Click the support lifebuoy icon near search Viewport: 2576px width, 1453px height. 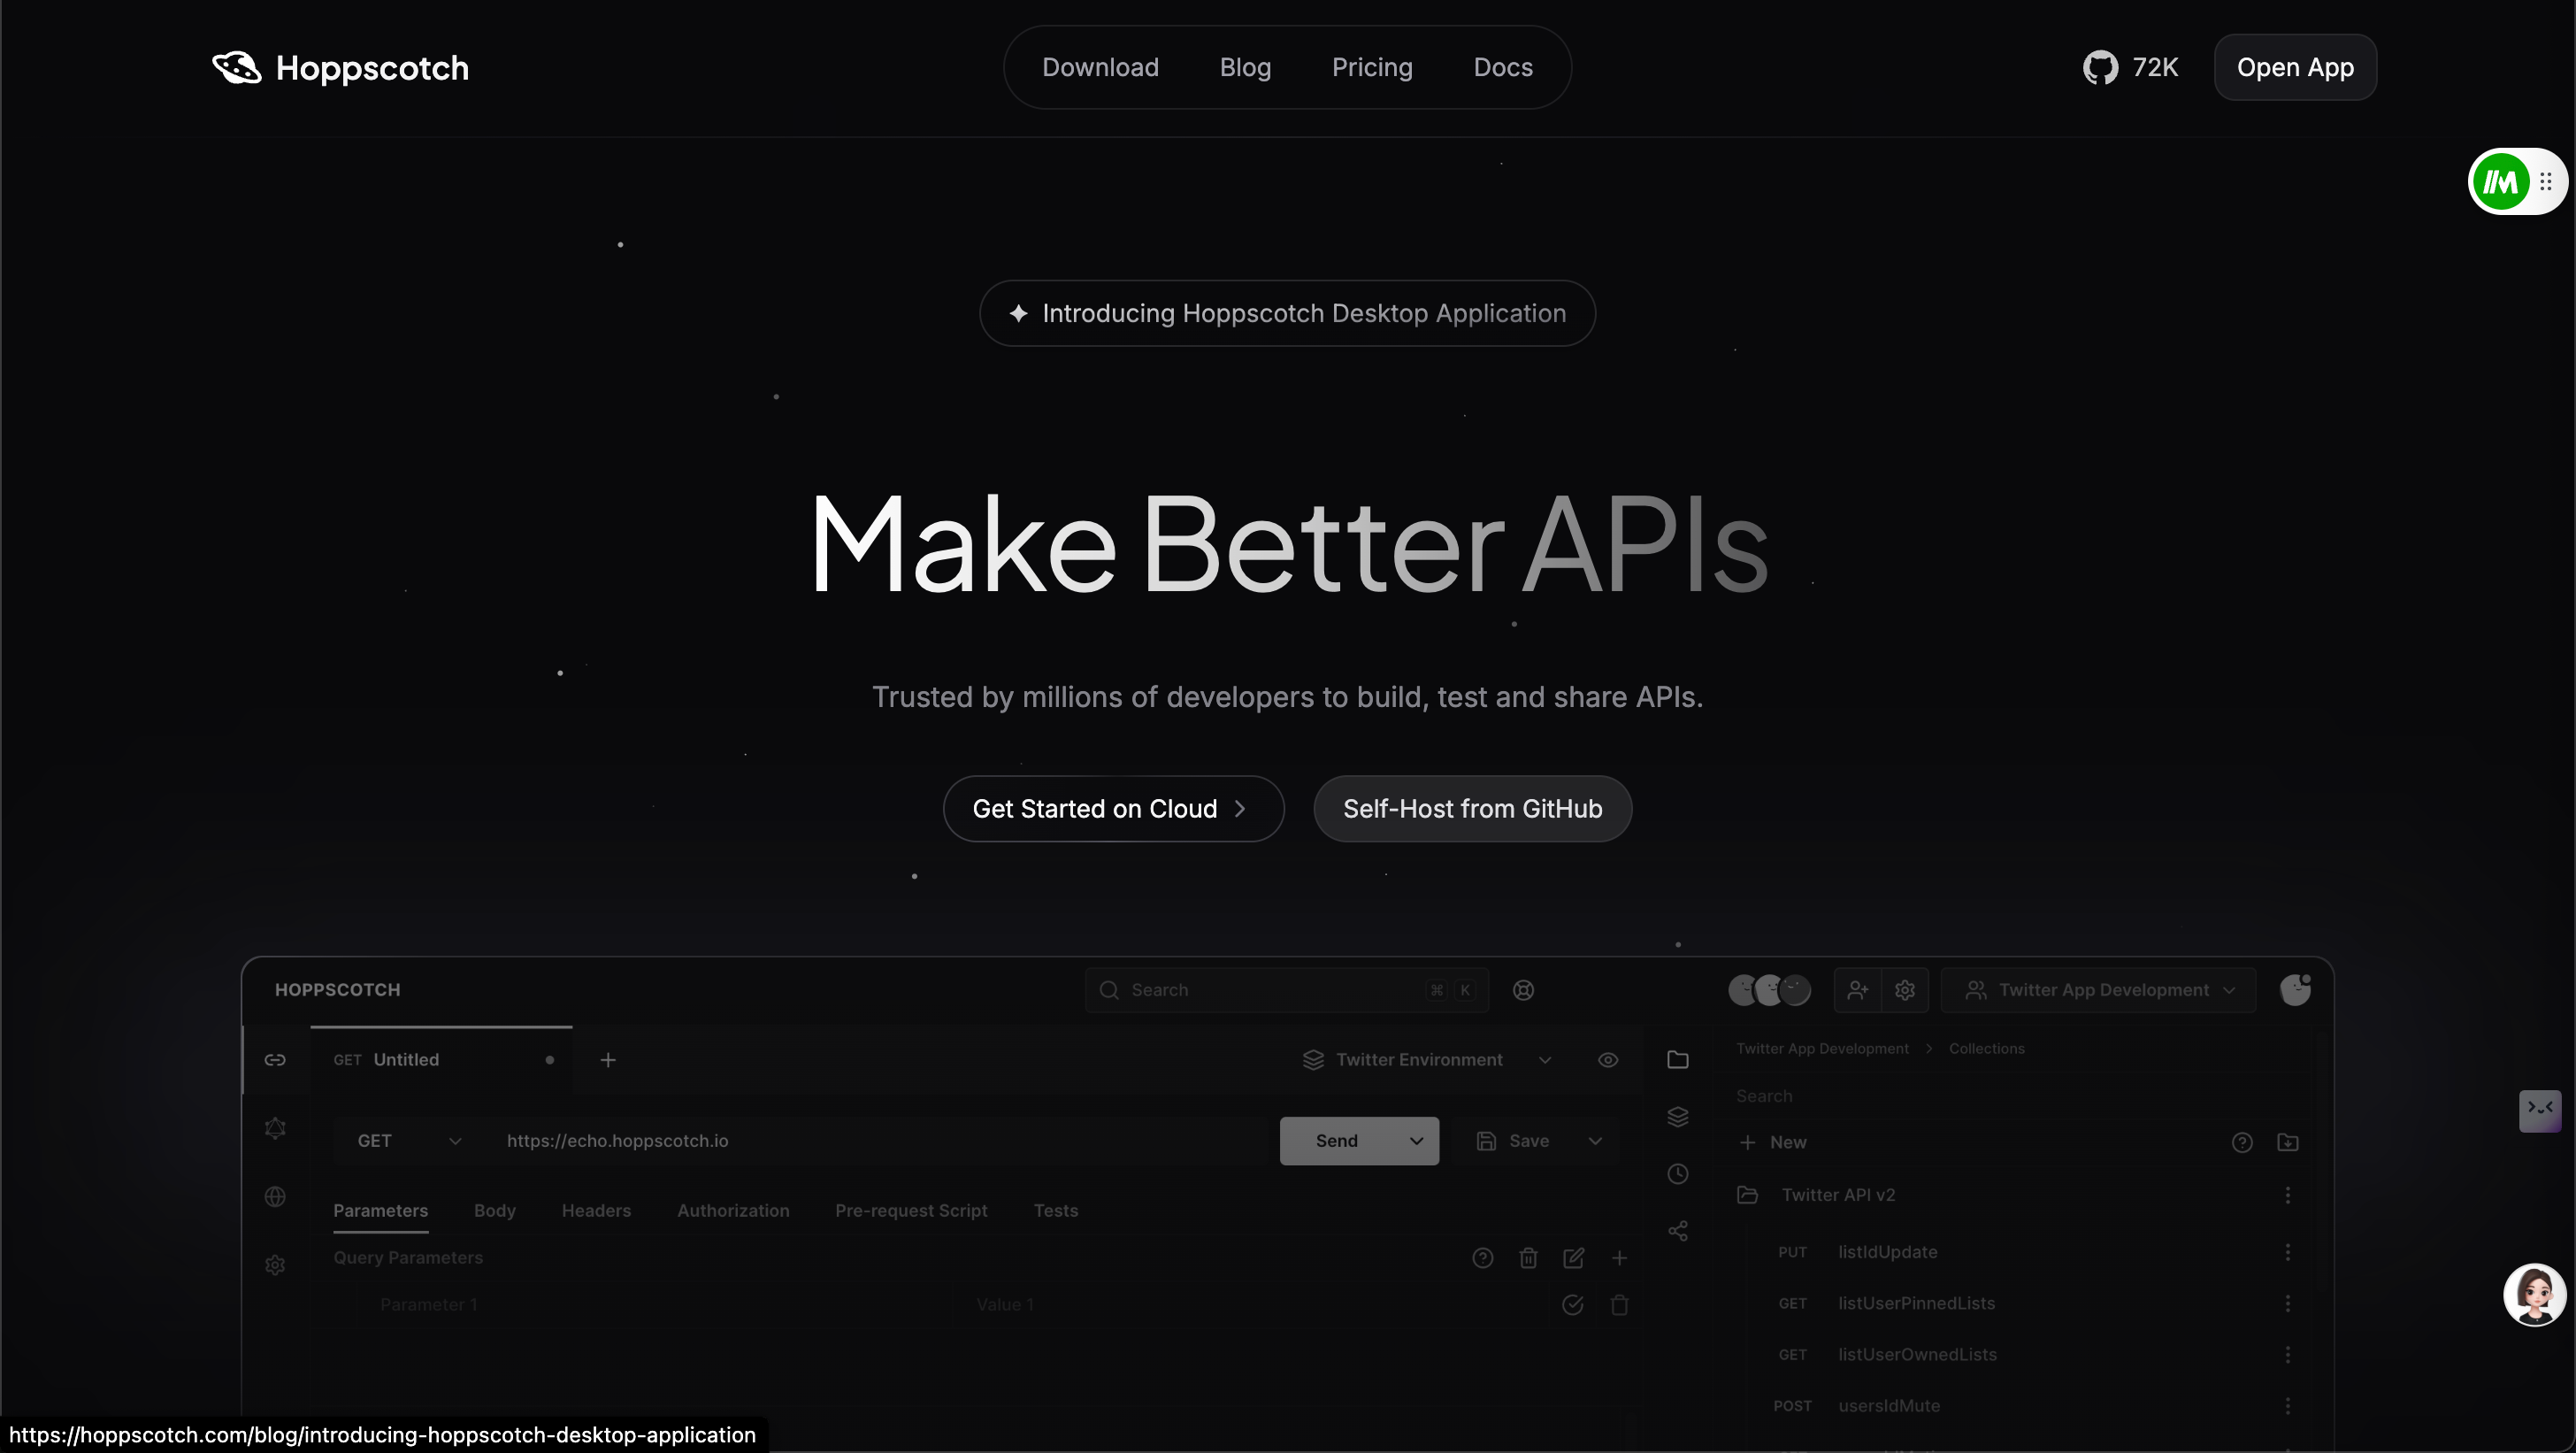pos(1523,990)
